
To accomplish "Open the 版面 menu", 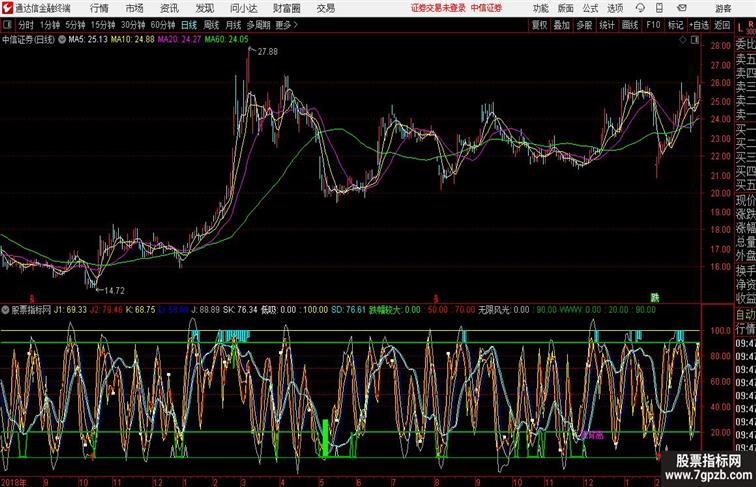I will tap(566, 8).
